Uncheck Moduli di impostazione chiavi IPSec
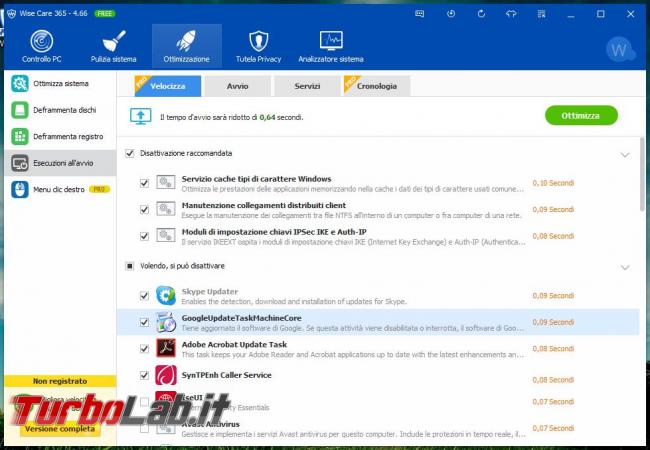Image resolution: width=650 pixels, height=450 pixels. point(144,236)
